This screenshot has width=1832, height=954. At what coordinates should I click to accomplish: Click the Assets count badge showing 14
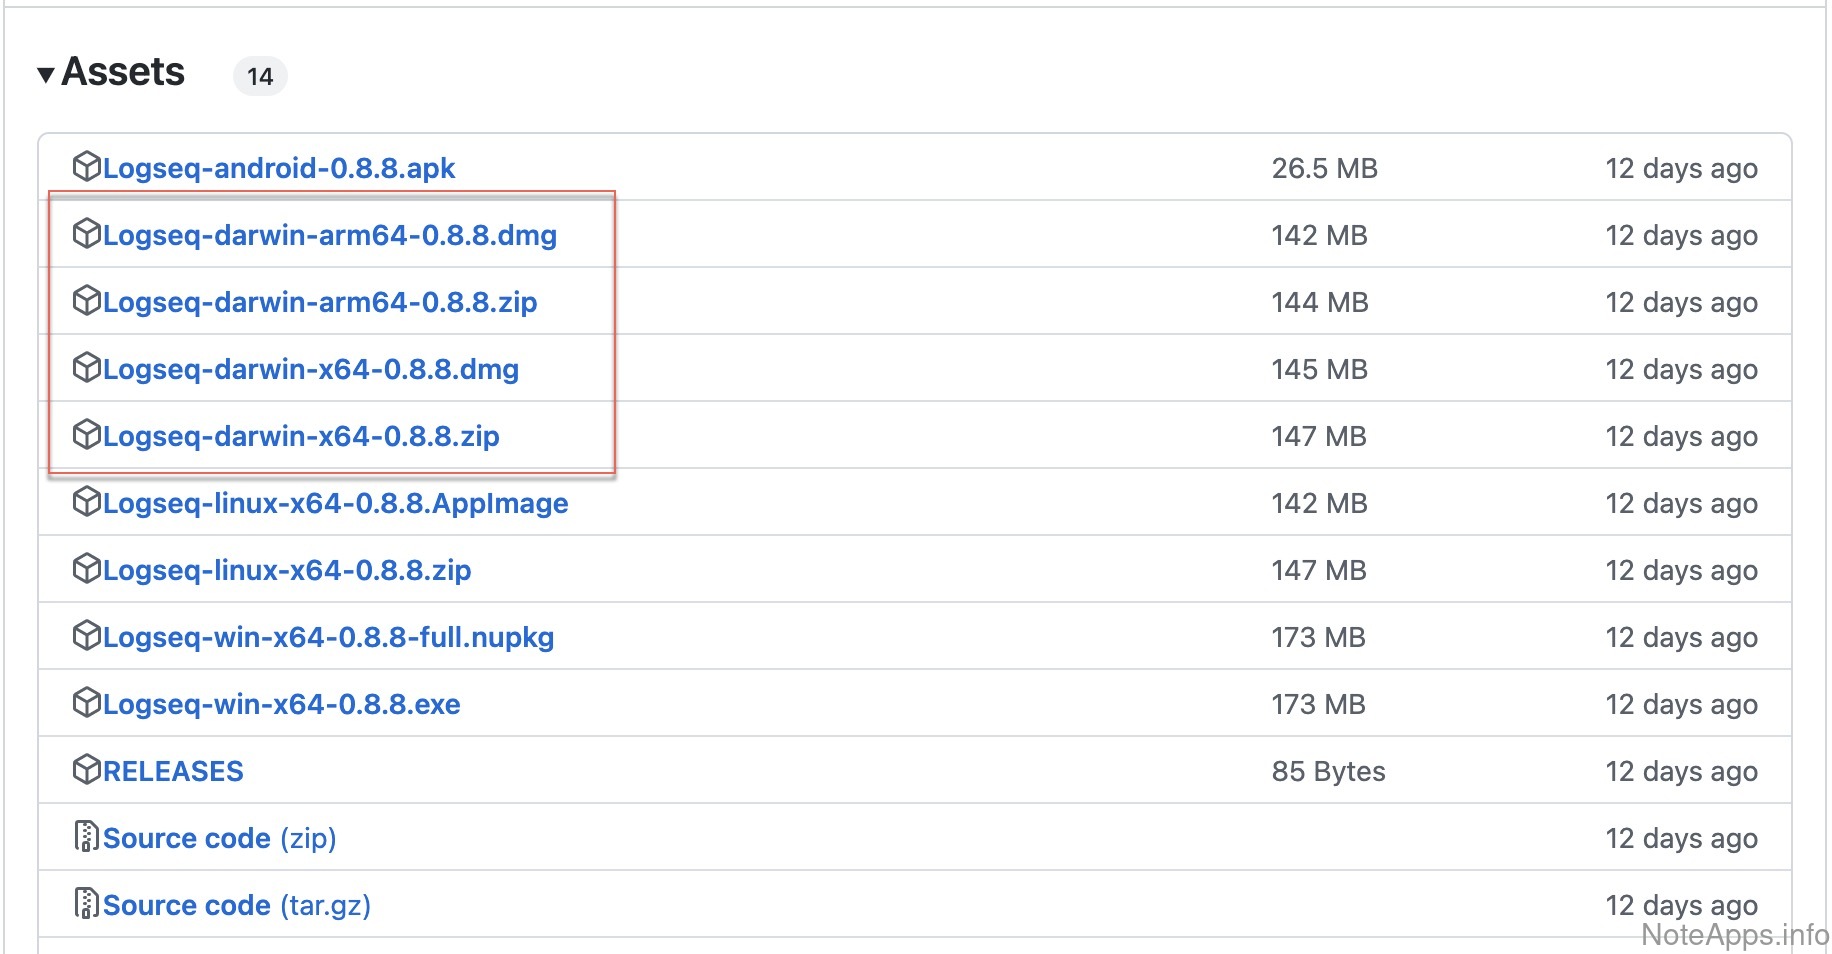(260, 77)
